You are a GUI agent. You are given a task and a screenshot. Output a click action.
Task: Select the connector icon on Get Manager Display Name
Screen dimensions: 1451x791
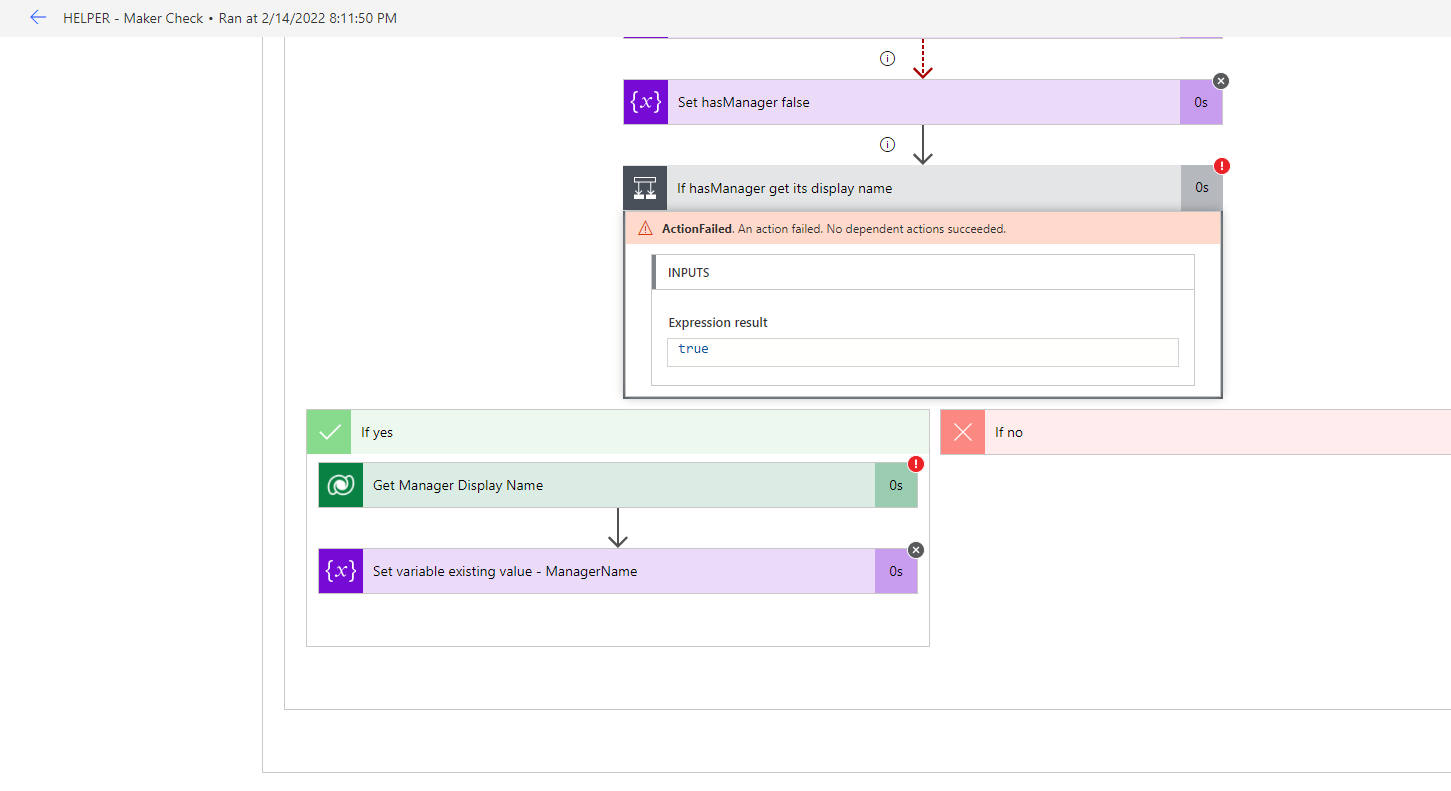[340, 485]
